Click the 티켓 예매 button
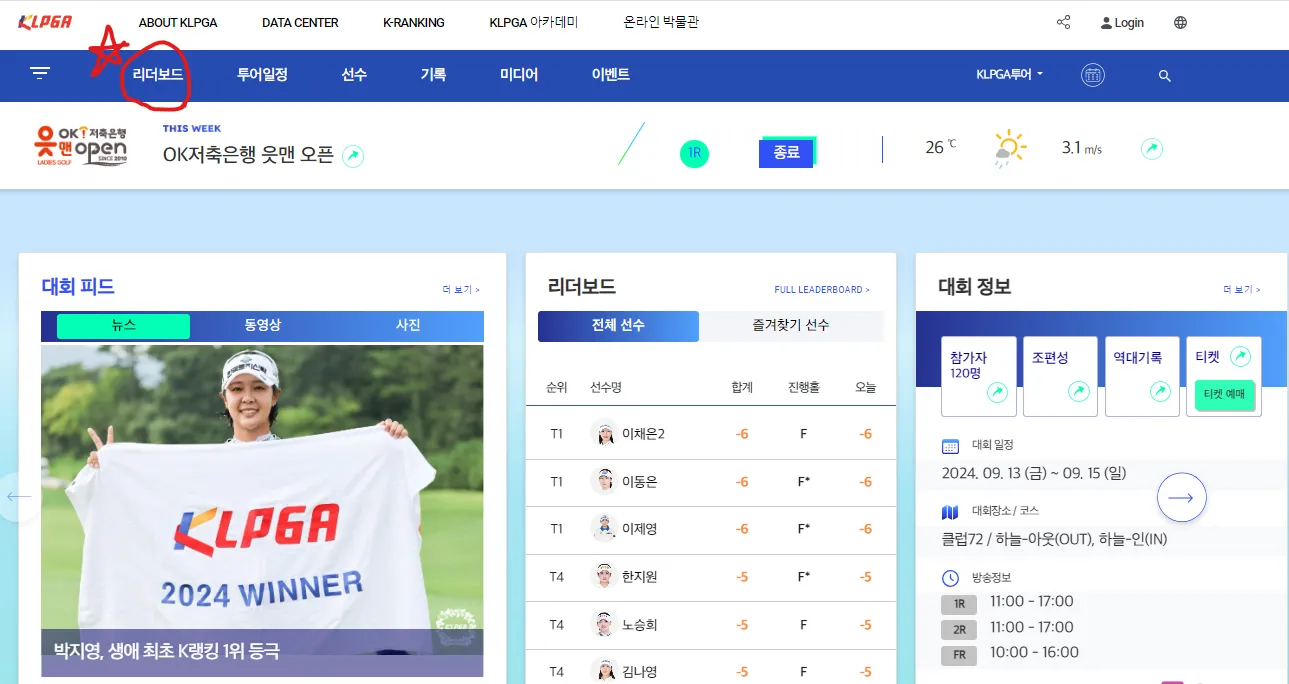 tap(1222, 396)
